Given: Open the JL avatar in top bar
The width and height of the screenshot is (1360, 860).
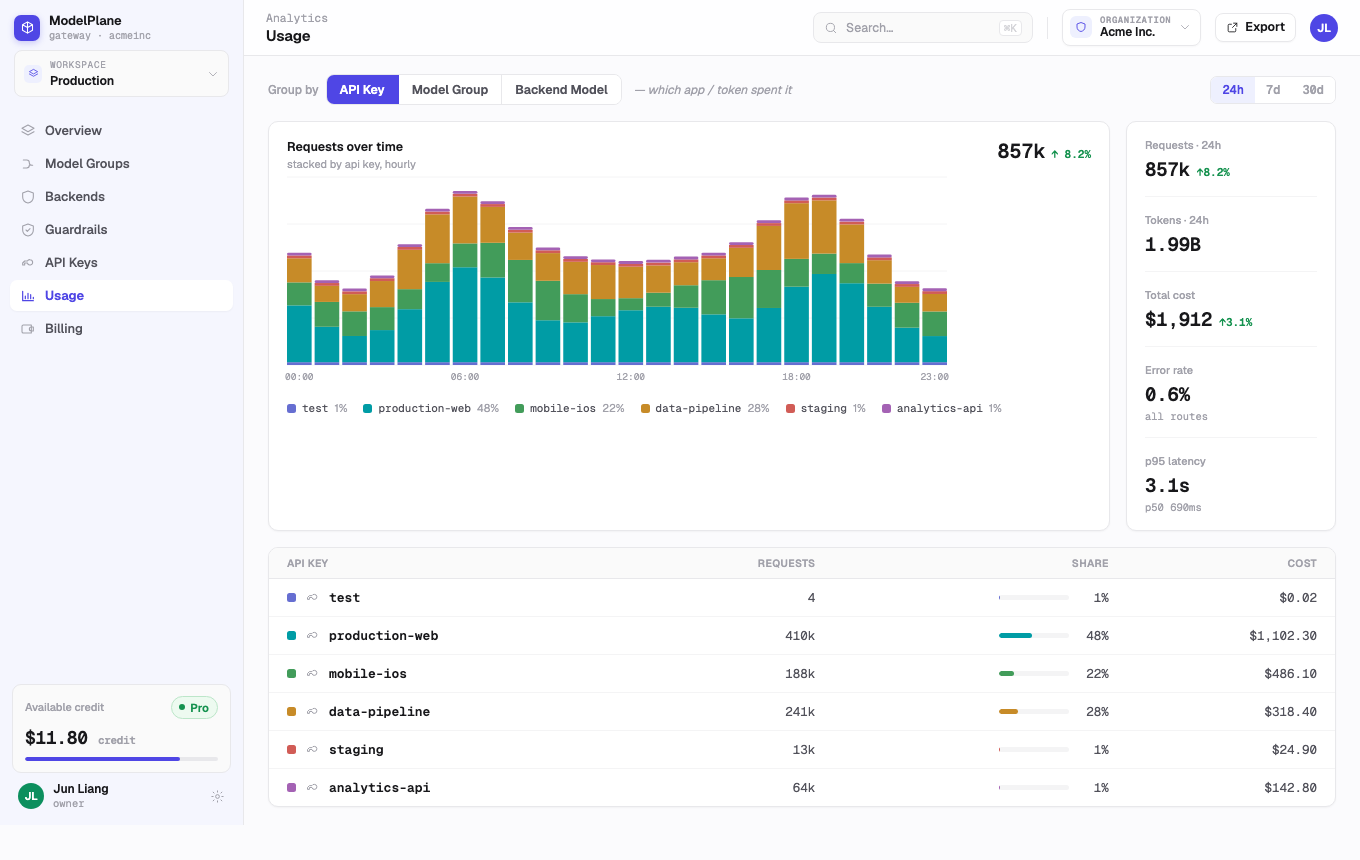Looking at the screenshot, I should tap(1324, 28).
